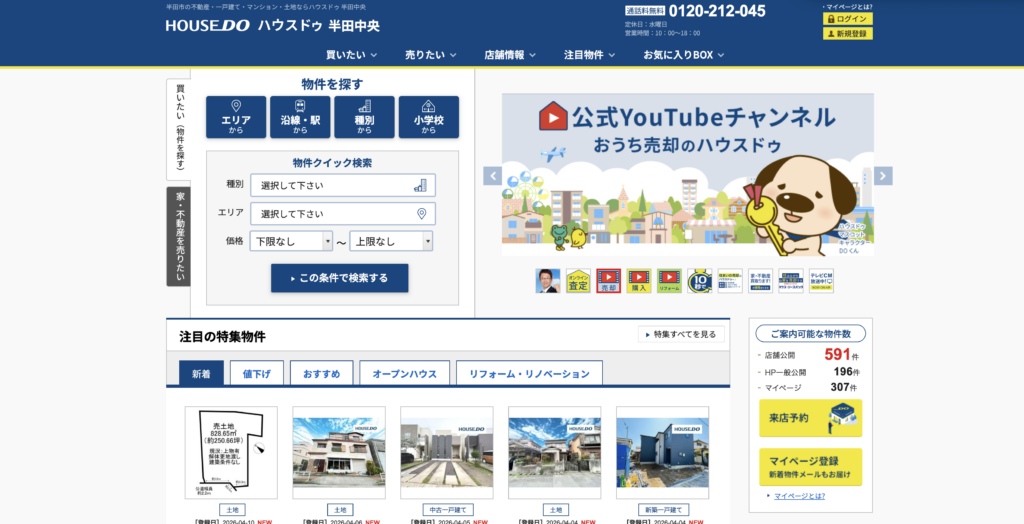Click the 公式YouTubeチャンネル banner
This screenshot has width=1024, height=524.
[688, 175]
